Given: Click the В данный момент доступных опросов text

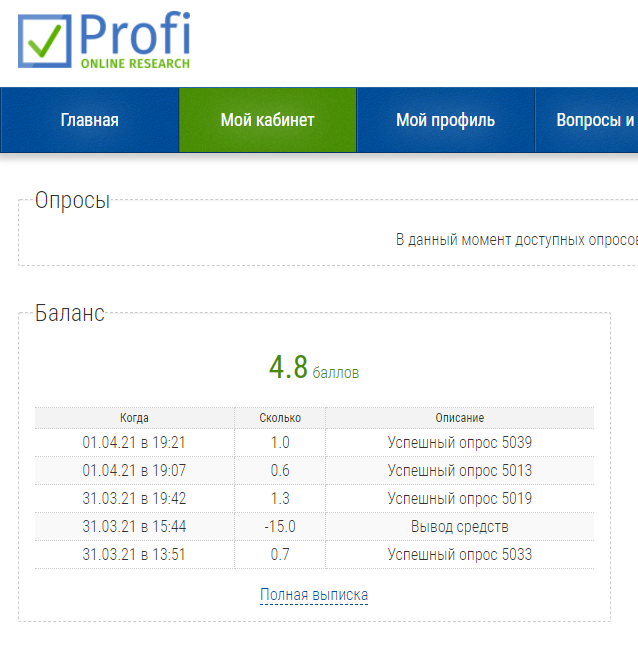Looking at the screenshot, I should coord(517,240).
